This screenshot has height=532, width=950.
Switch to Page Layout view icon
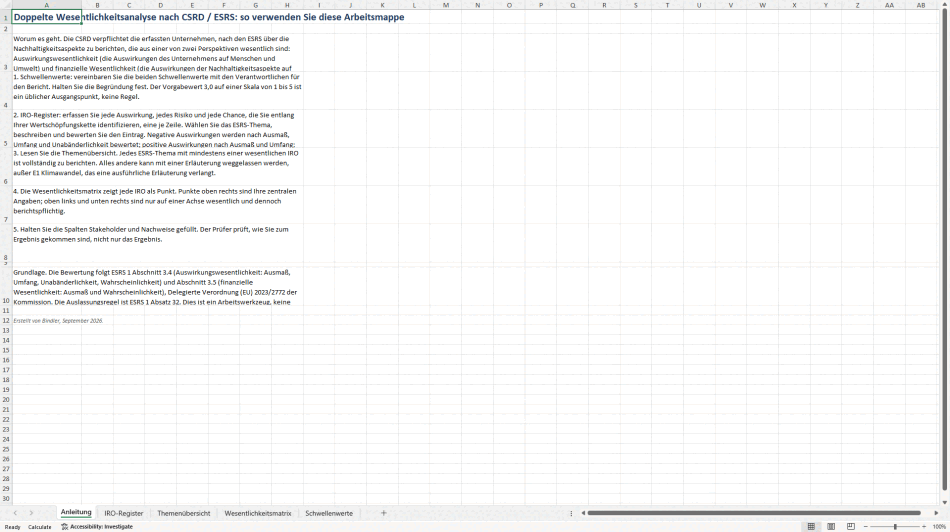point(831,527)
